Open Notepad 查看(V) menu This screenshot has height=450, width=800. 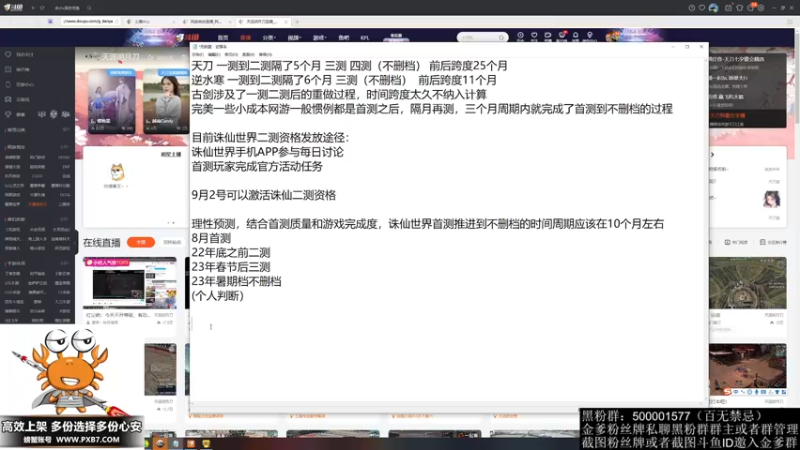point(248,54)
